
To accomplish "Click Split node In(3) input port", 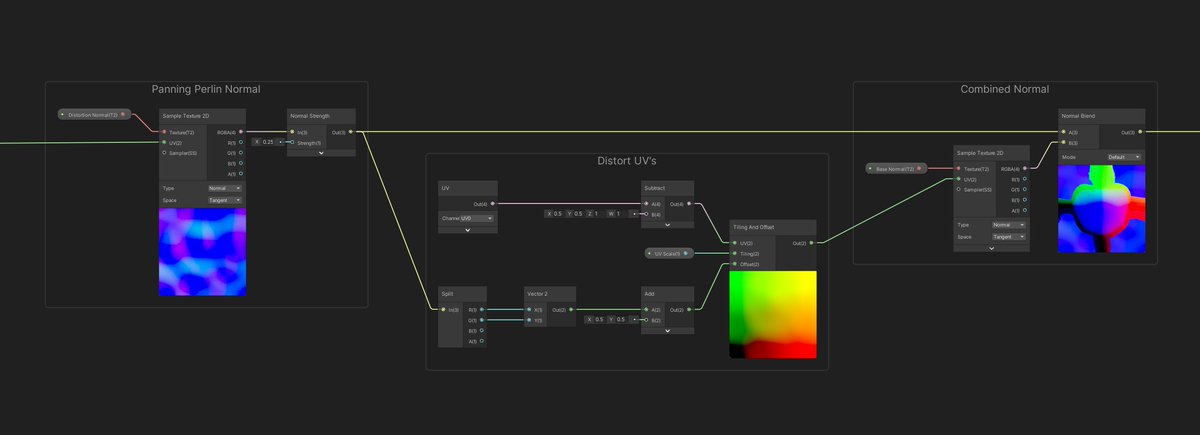I will 444,310.
